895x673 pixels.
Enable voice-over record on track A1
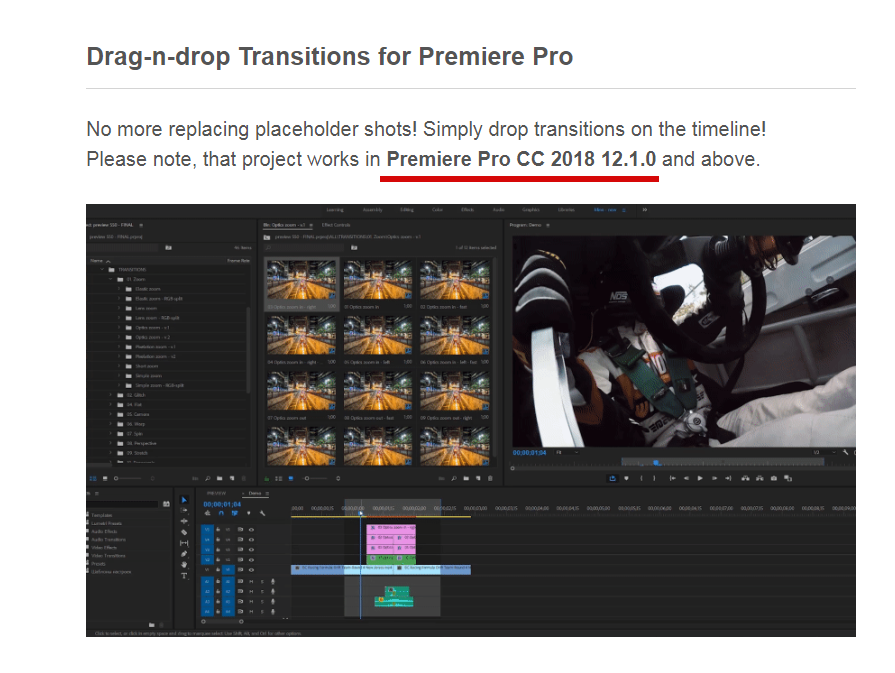[x=273, y=582]
